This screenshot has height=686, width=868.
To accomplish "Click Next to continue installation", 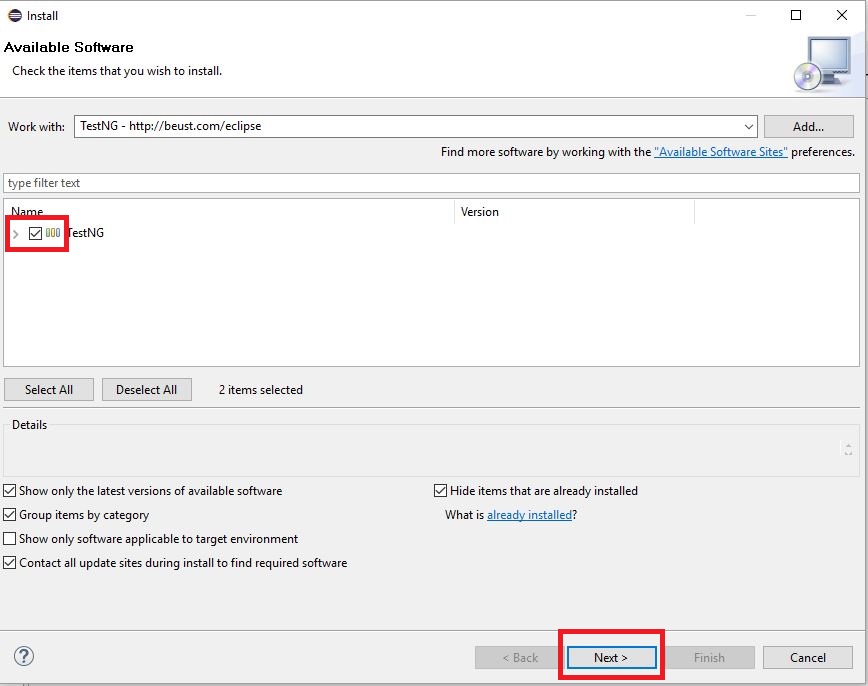I will (x=611, y=657).
